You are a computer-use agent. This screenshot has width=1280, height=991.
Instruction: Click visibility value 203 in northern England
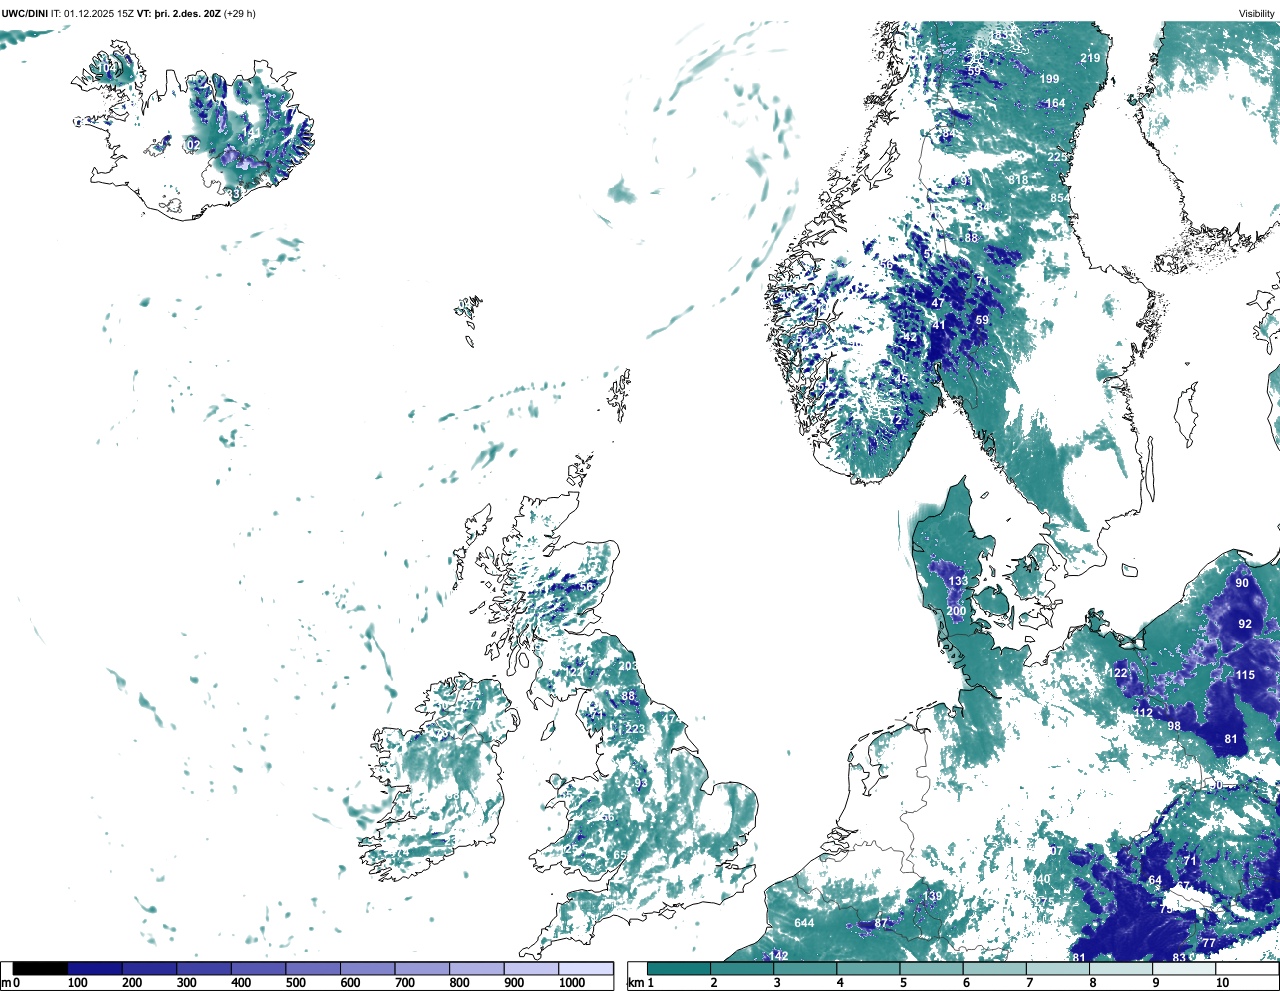click(x=628, y=666)
